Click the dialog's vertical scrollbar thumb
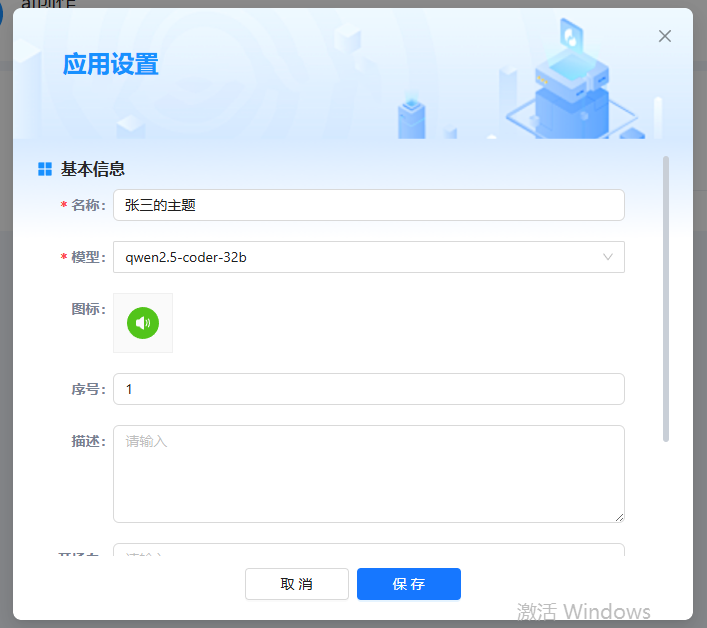This screenshot has width=707, height=628. (x=666, y=298)
